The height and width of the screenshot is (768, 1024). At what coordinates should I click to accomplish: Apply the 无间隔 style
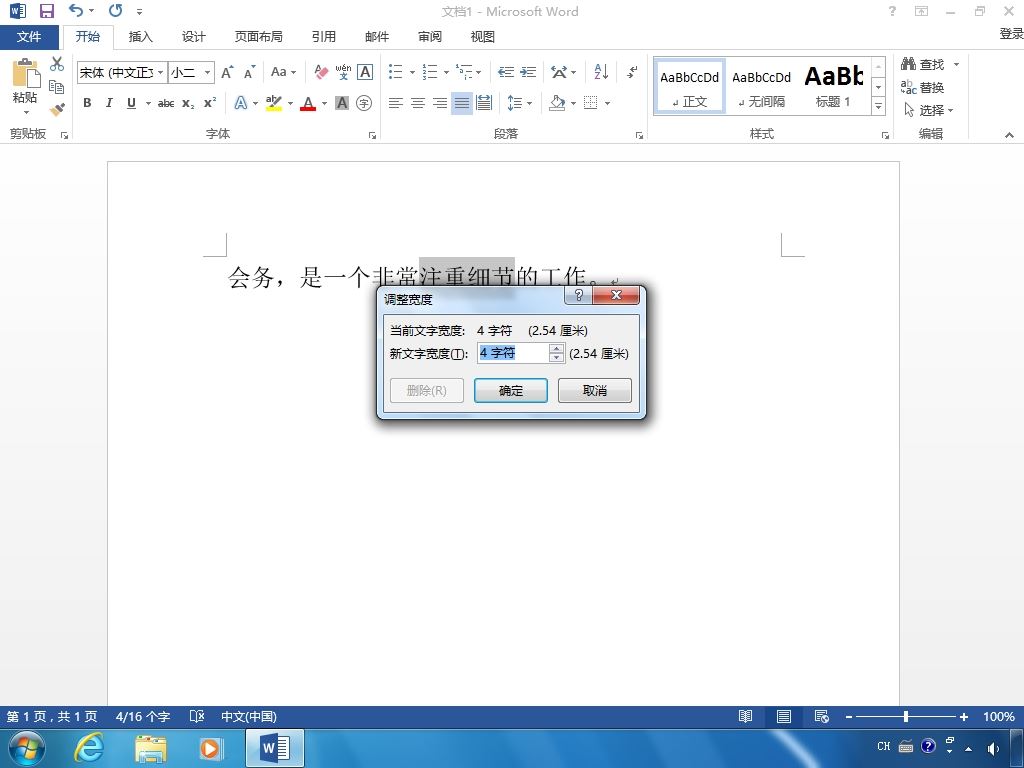(x=761, y=86)
